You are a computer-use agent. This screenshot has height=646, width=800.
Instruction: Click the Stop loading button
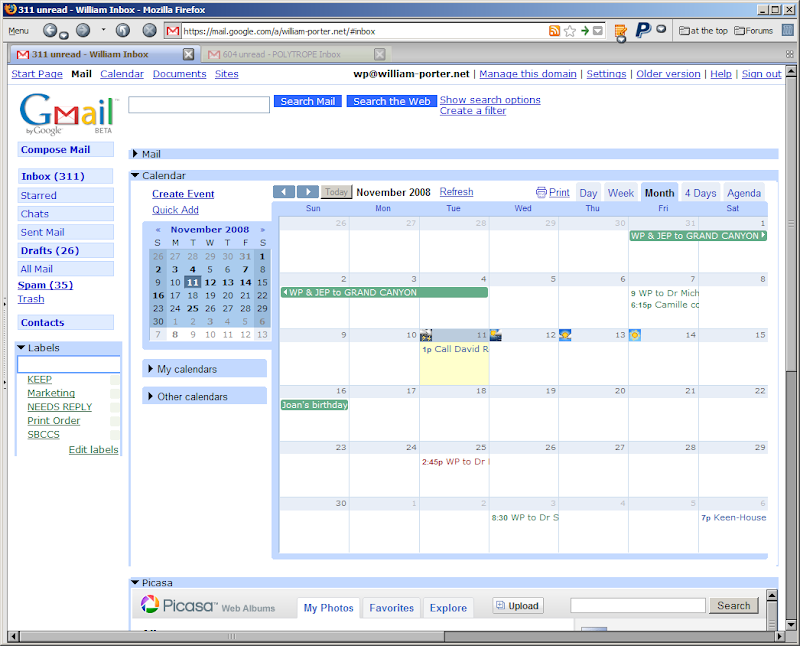149,31
